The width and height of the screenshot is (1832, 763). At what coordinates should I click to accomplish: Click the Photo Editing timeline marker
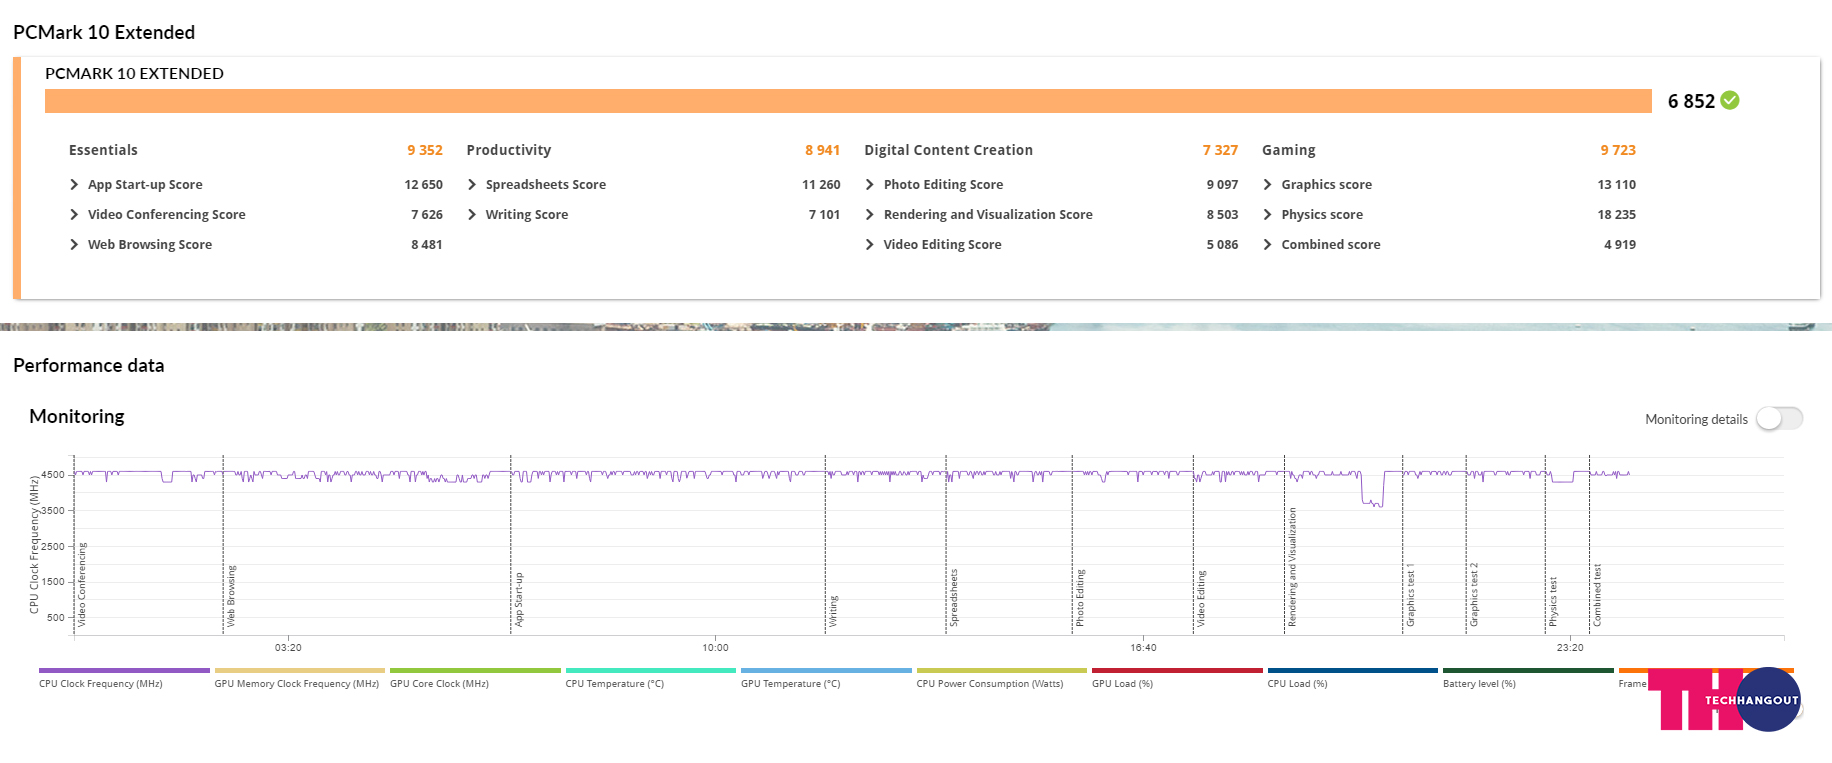[1080, 598]
